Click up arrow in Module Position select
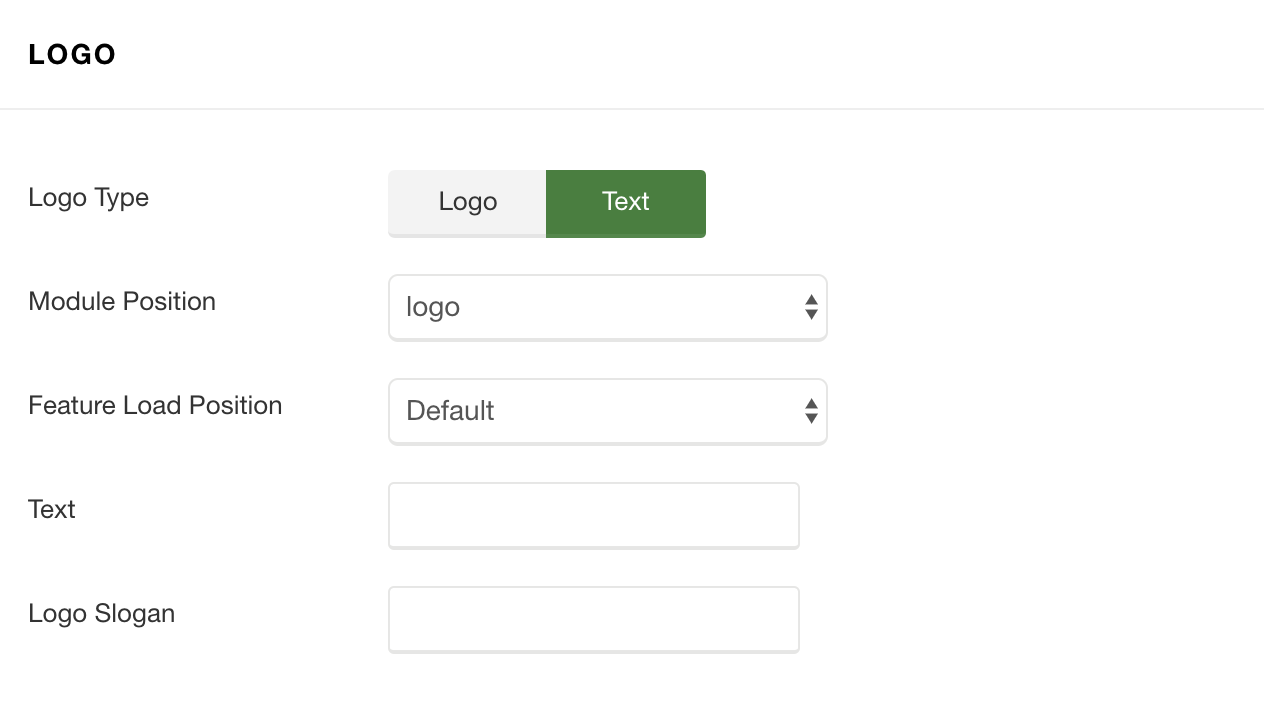1264x702 pixels. (x=811, y=300)
